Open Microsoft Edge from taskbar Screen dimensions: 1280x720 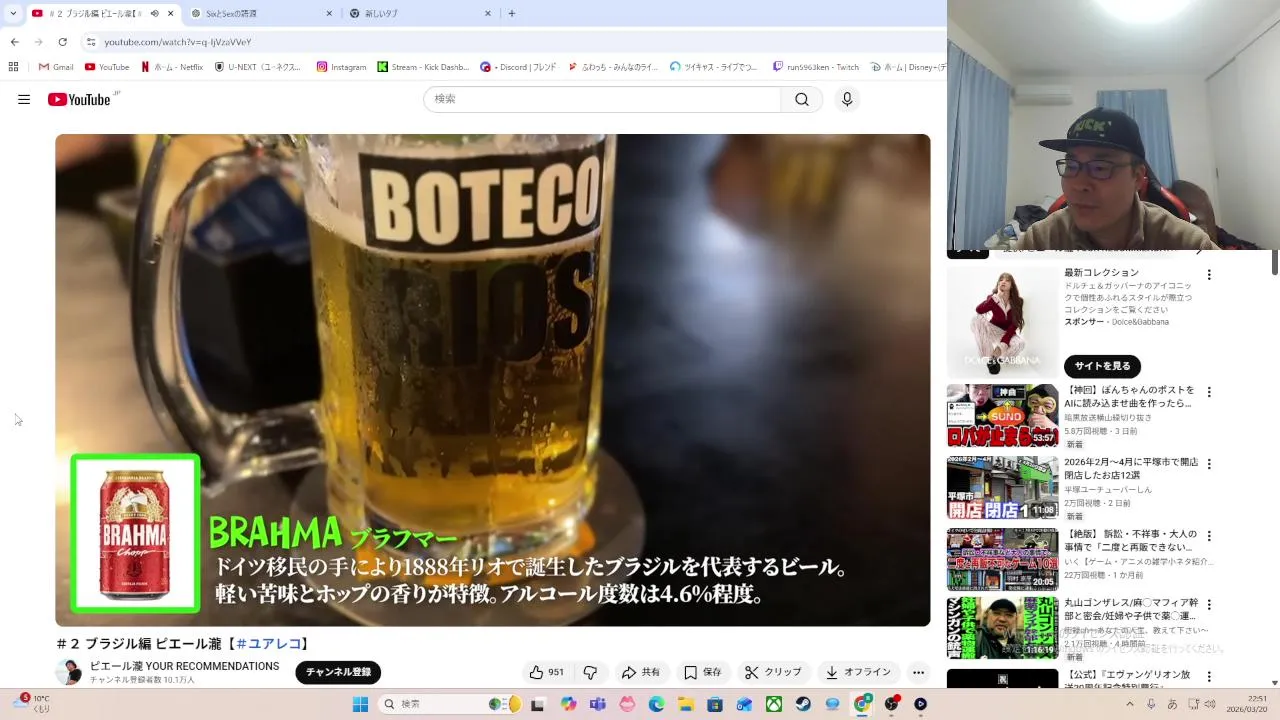pos(656,704)
